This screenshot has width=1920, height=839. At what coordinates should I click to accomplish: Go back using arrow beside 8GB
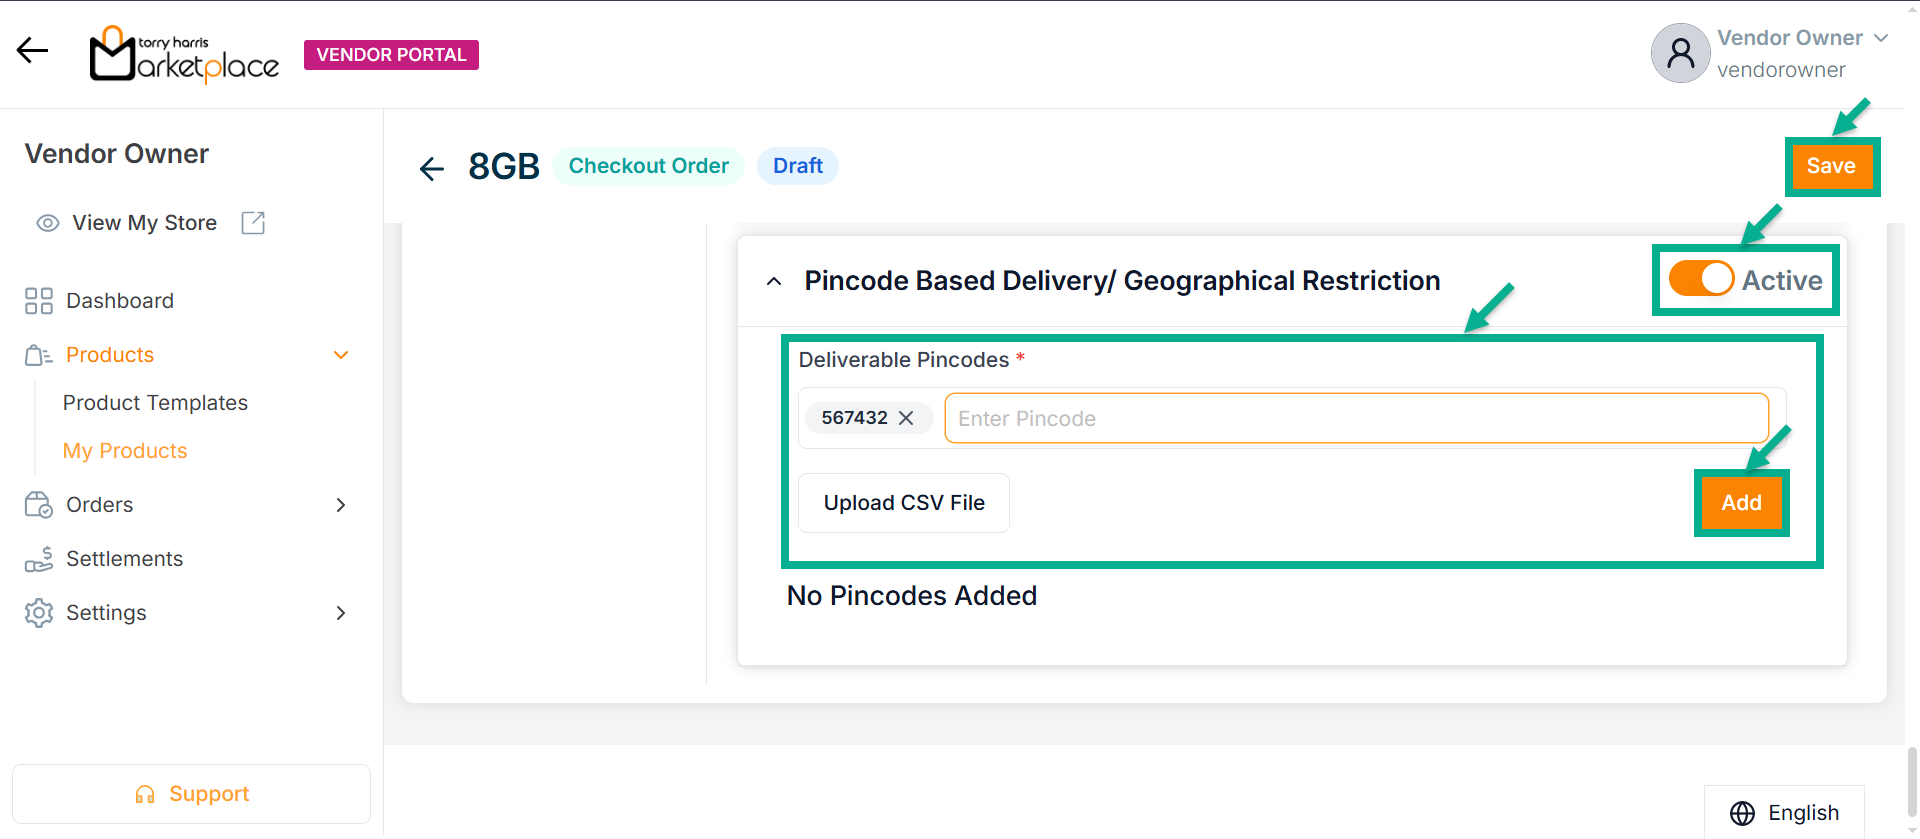pyautogui.click(x=432, y=168)
